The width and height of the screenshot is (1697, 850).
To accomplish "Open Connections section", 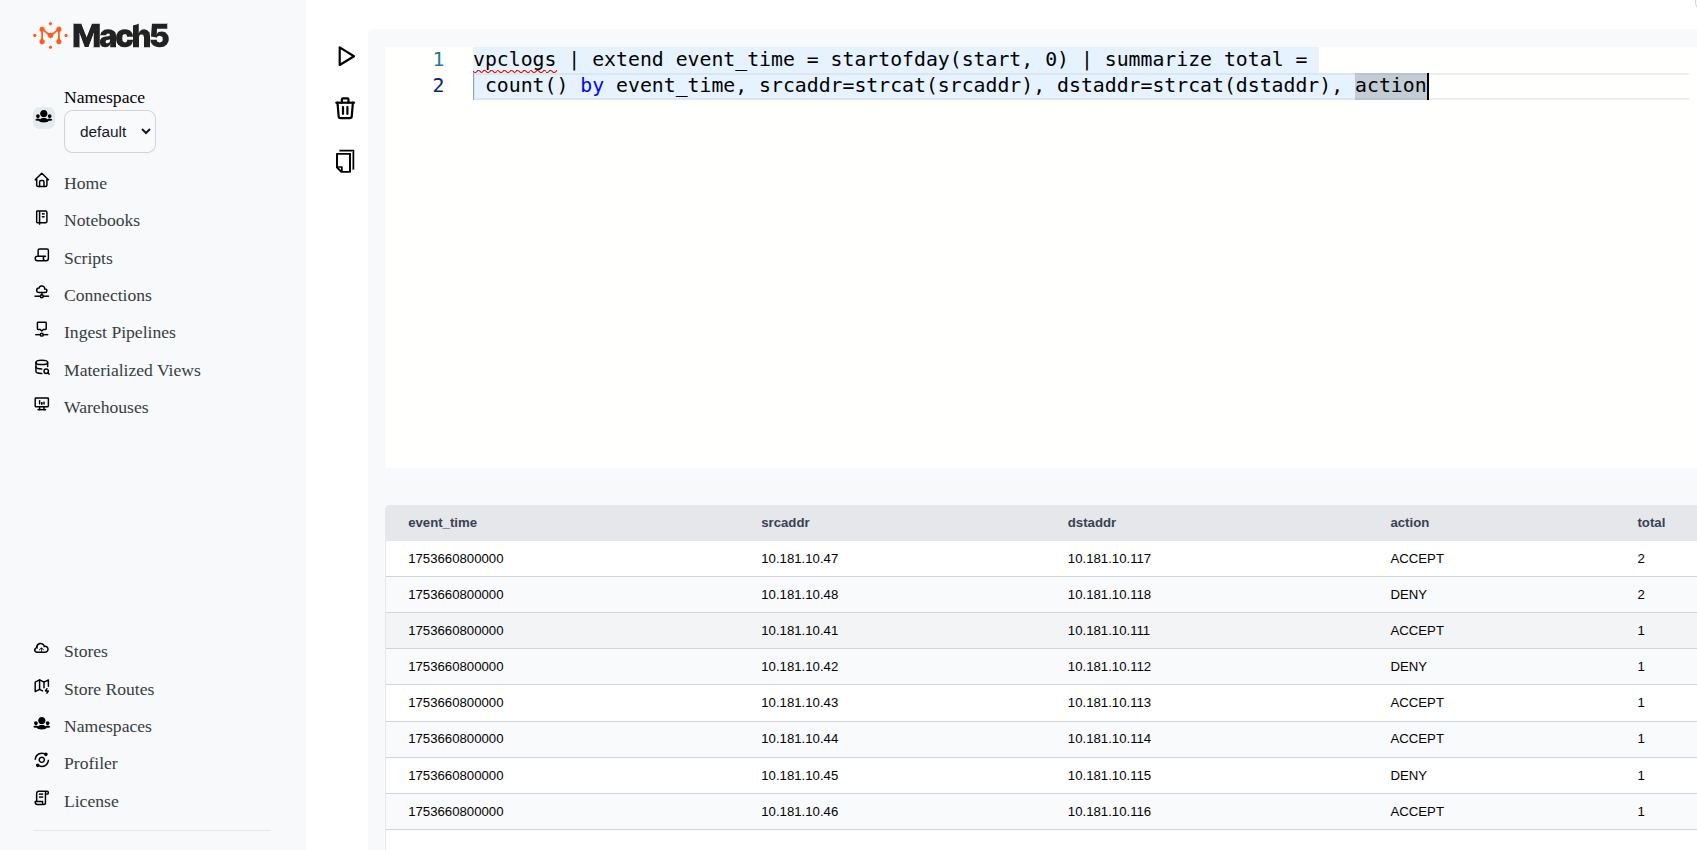I will pyautogui.click(x=108, y=295).
